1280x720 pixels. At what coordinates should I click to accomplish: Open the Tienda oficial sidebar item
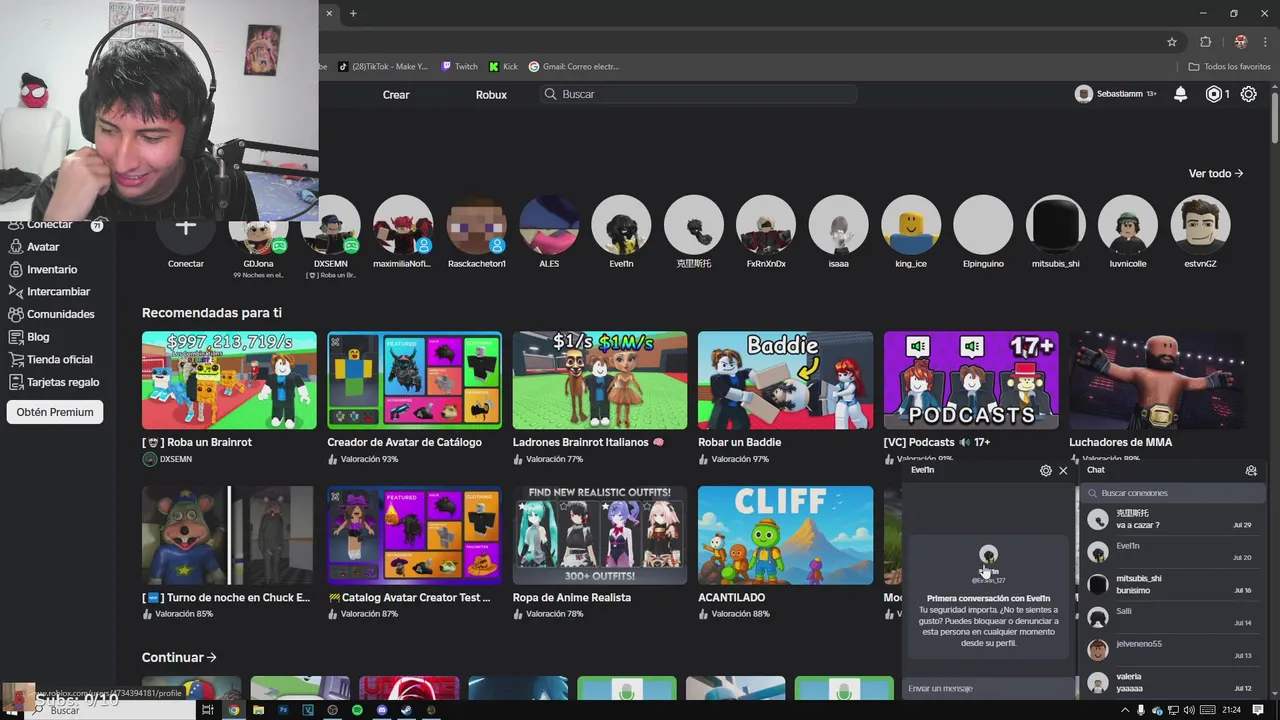[x=50, y=359]
